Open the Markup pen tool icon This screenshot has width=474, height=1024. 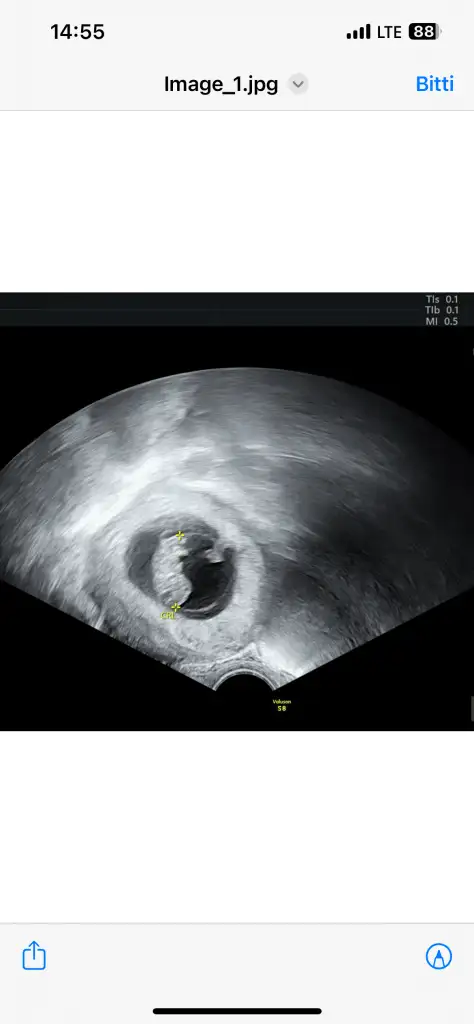point(439,956)
